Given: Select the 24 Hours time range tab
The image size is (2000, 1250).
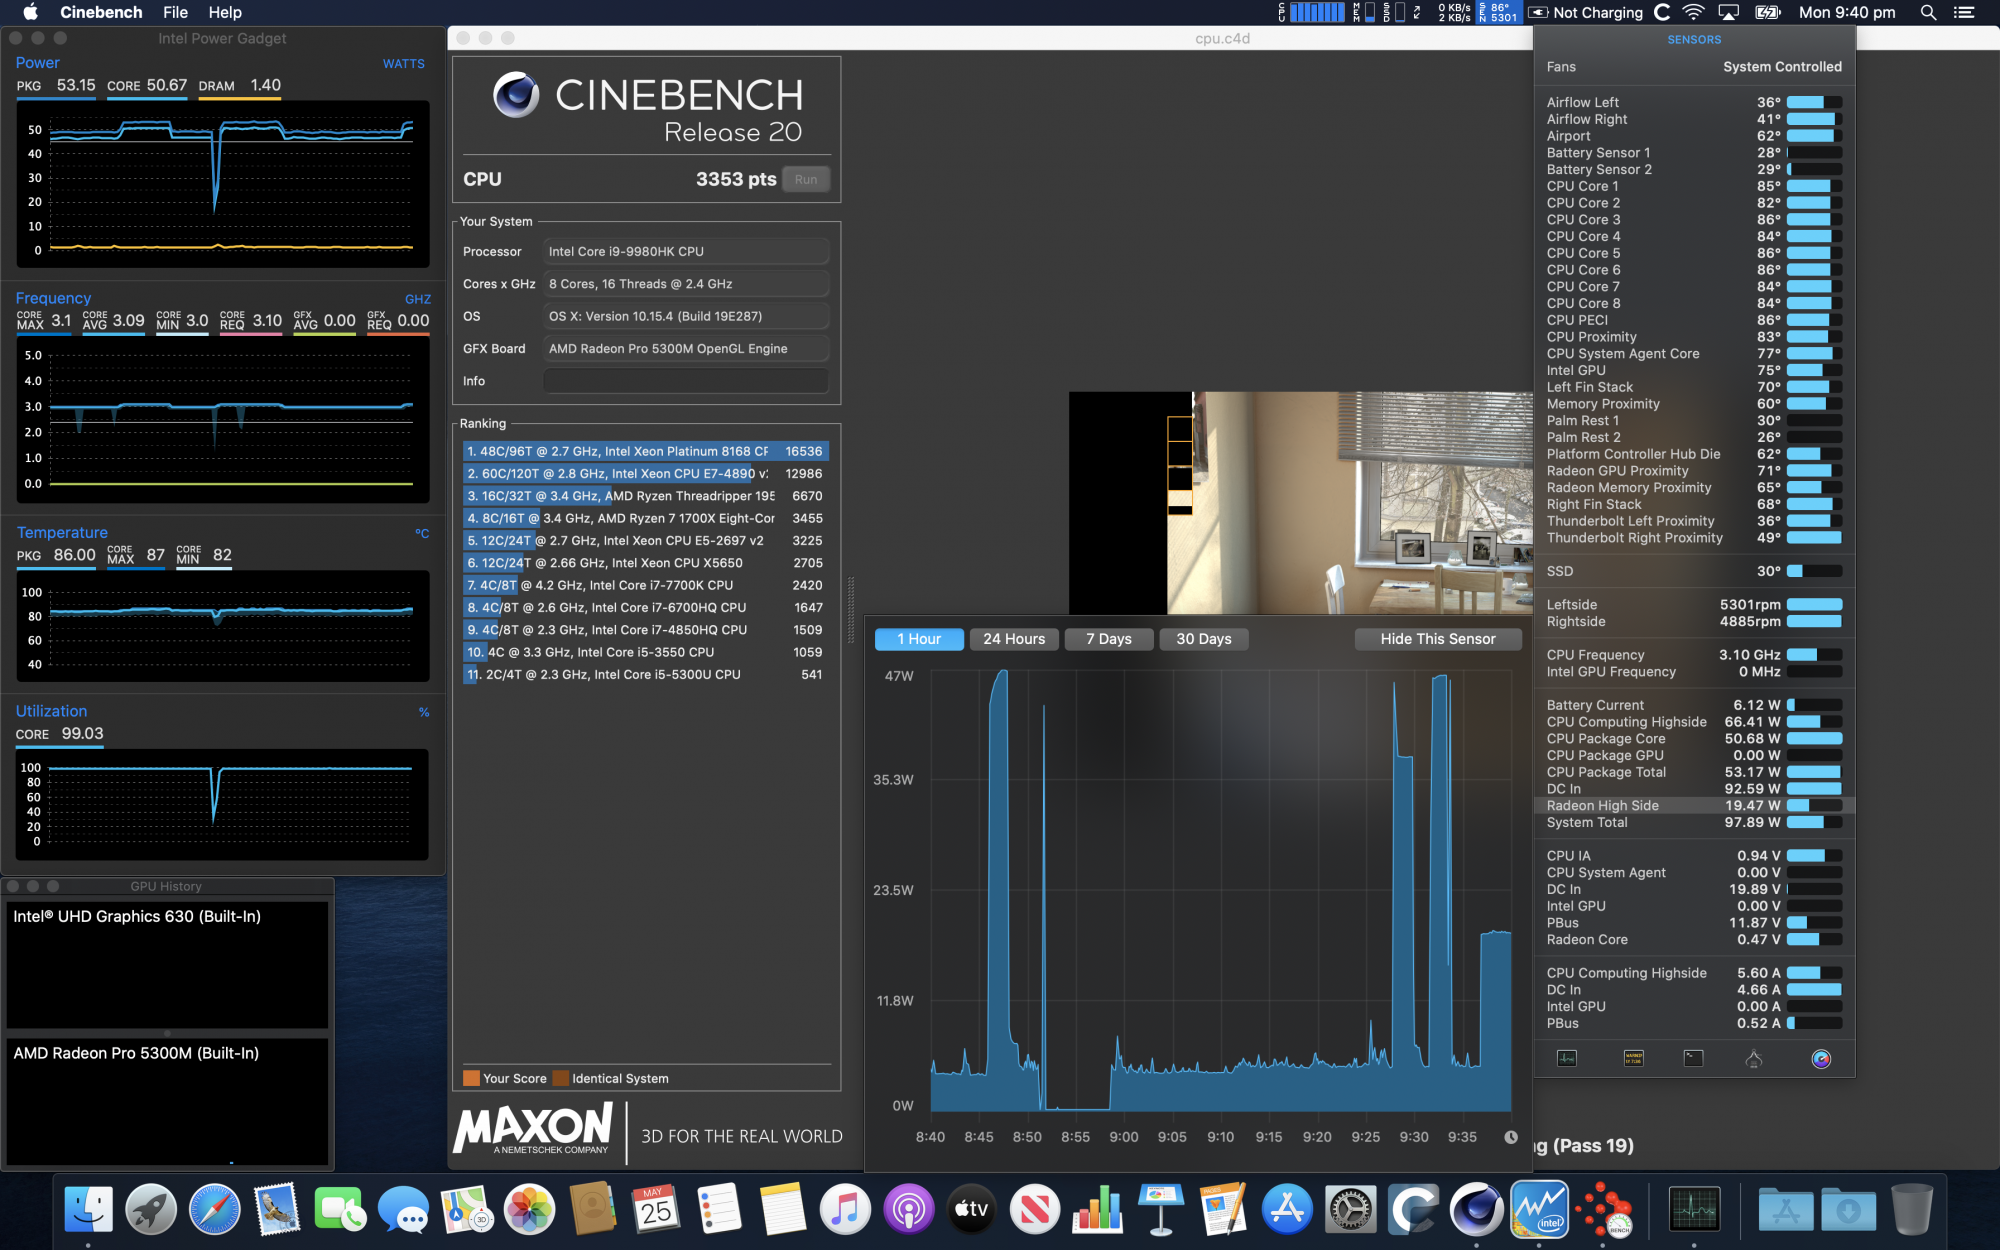Looking at the screenshot, I should 1011,638.
